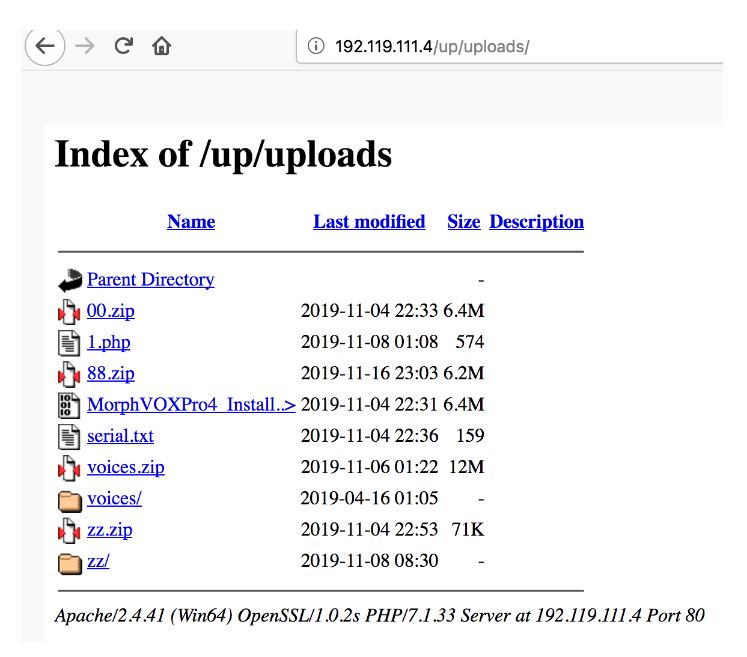Click the Parent Directory back-arrow icon
Screen dimensions: 747x657
(69, 280)
